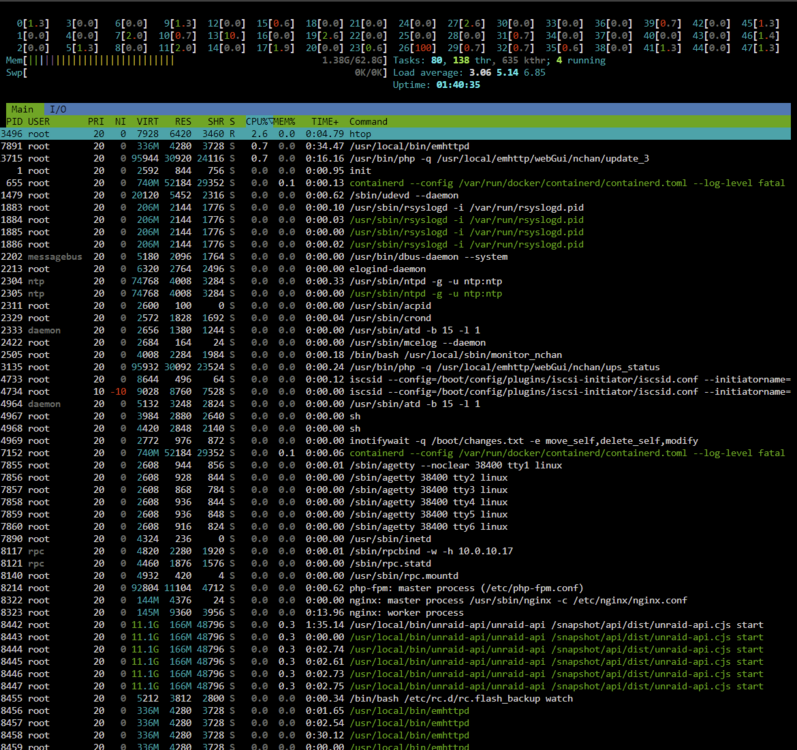Select the /usr/sbin/crond process row
This screenshot has height=750, width=797.
(395, 318)
